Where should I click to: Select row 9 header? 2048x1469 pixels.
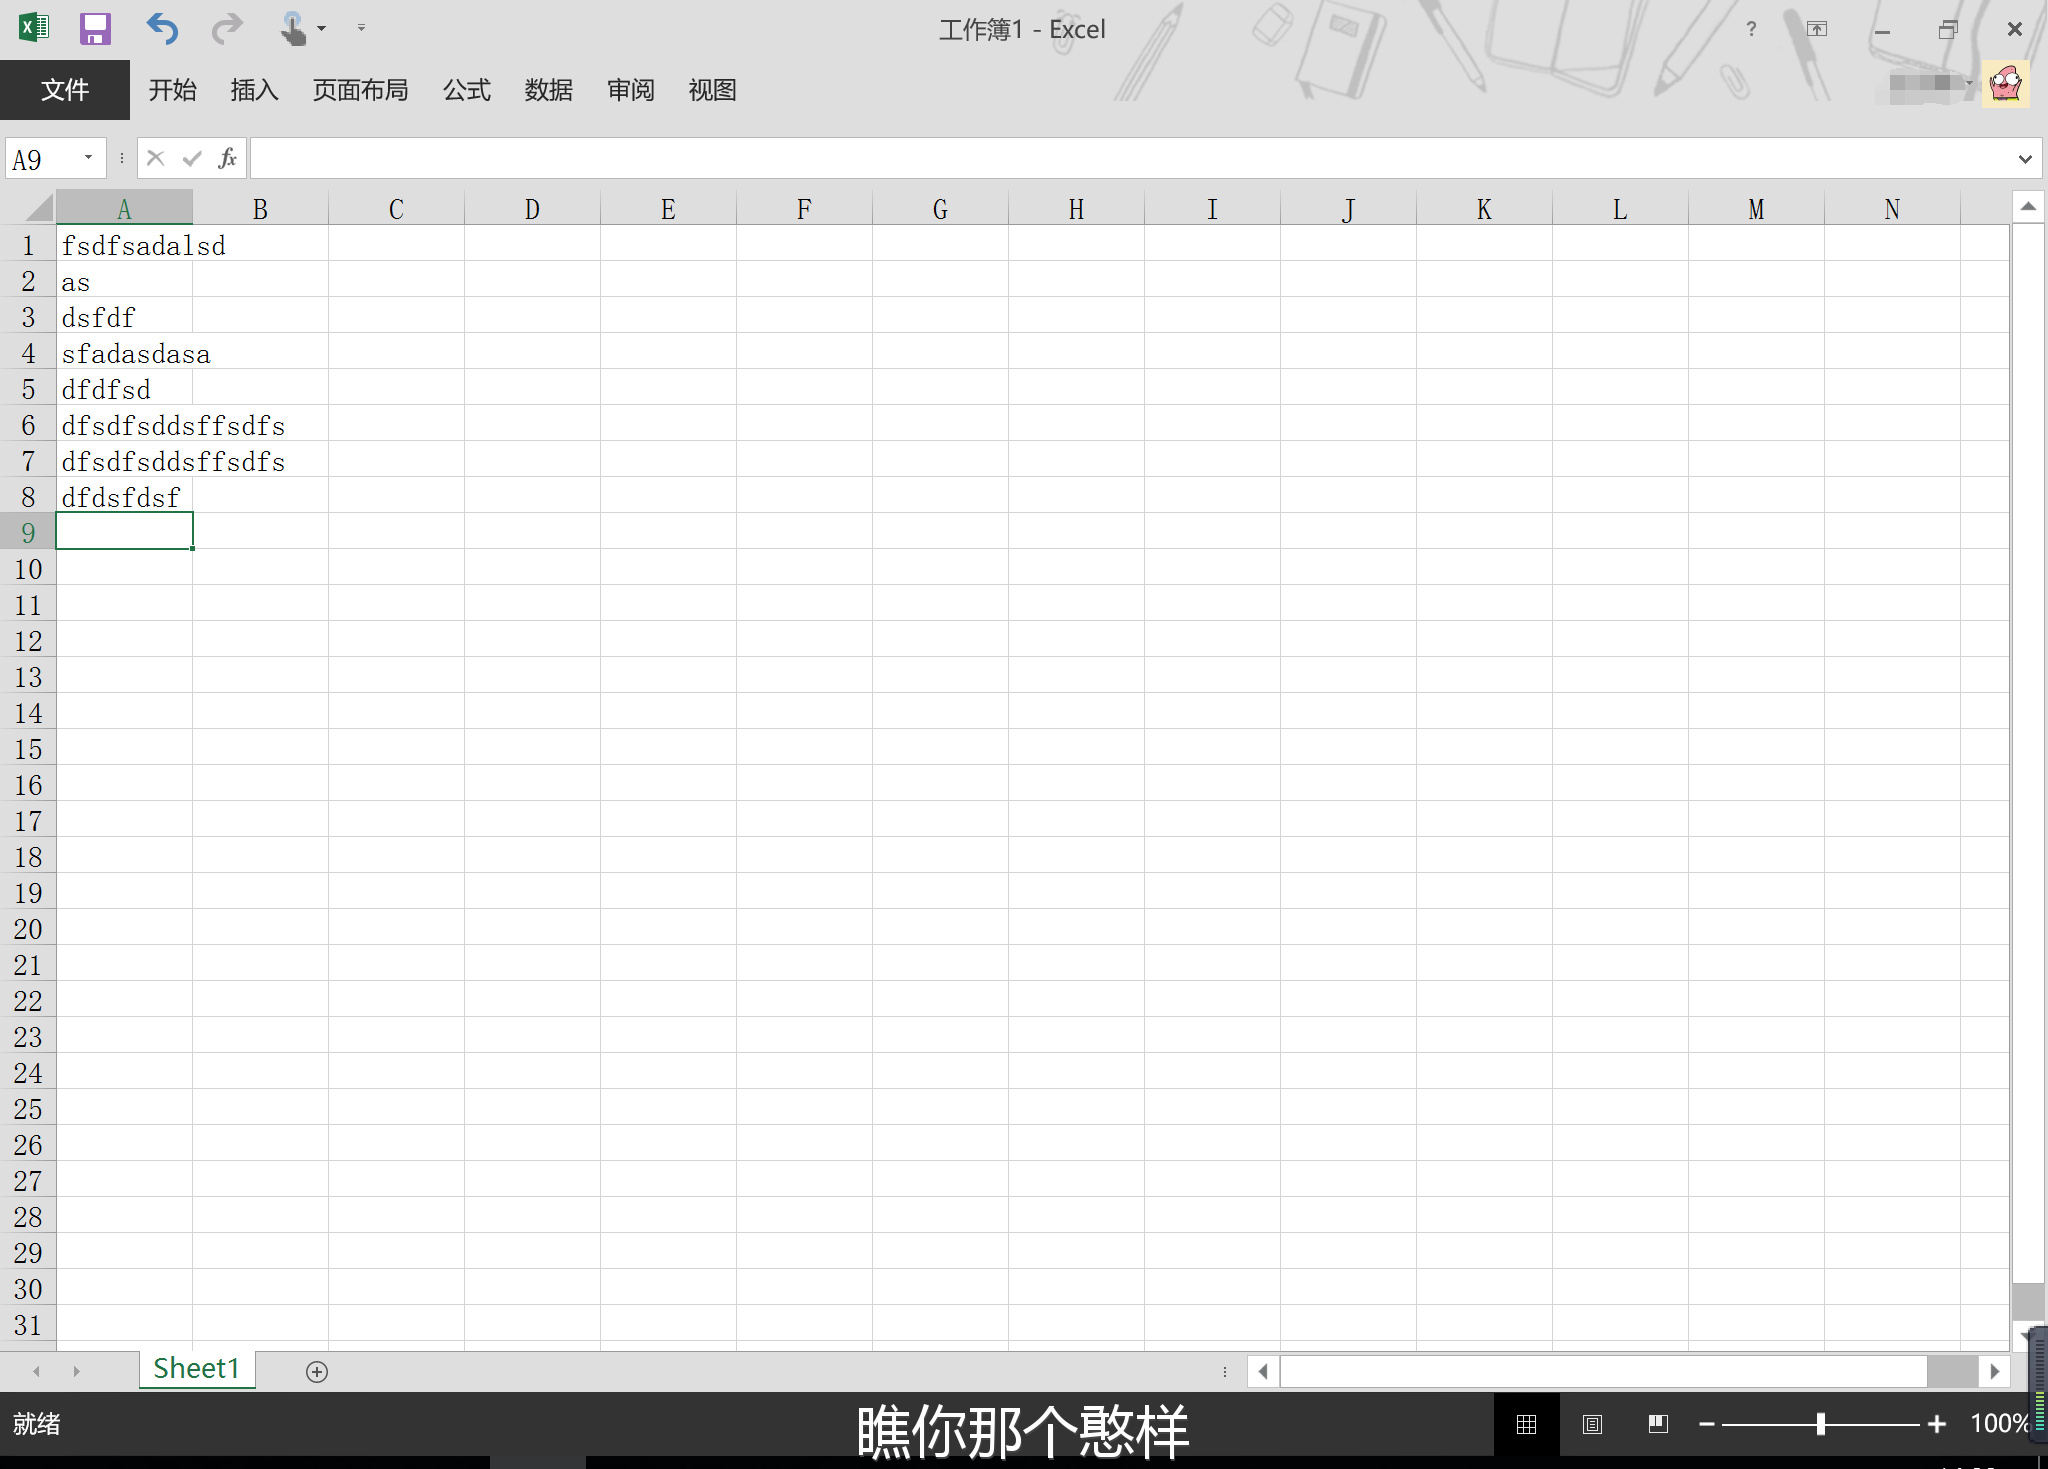(x=28, y=532)
